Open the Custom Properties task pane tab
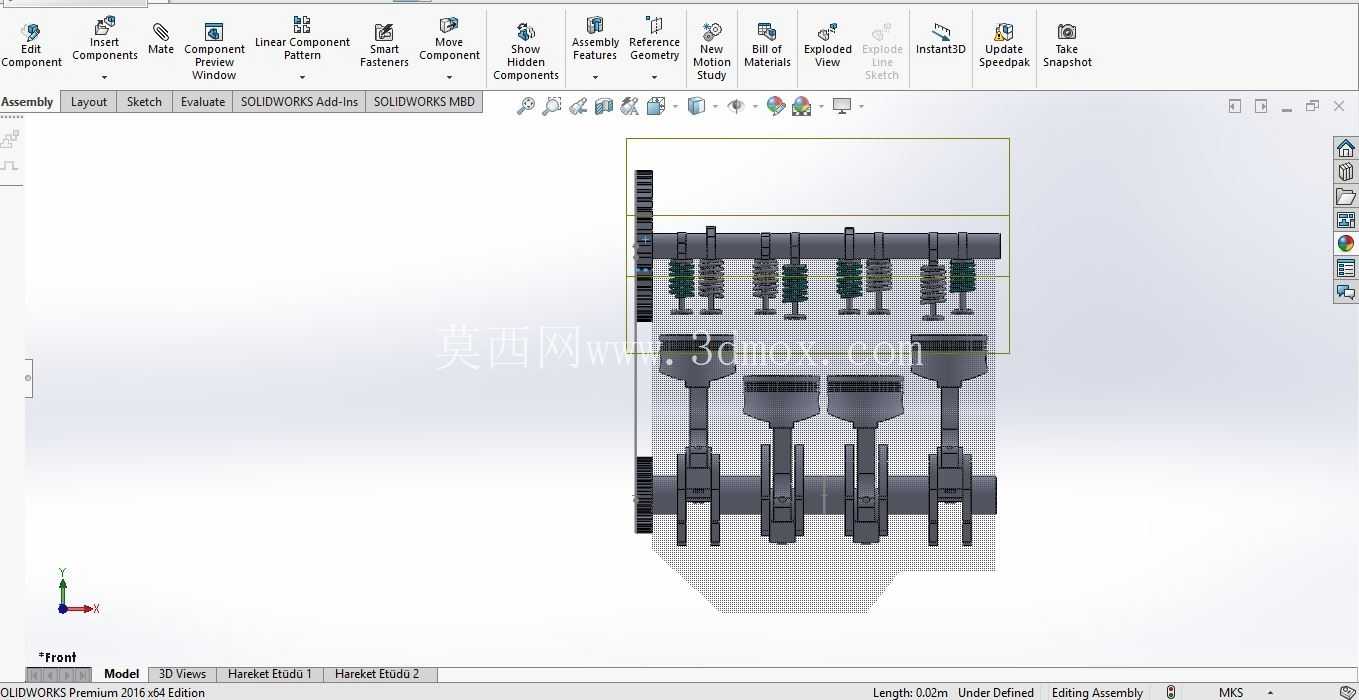 pyautogui.click(x=1346, y=268)
